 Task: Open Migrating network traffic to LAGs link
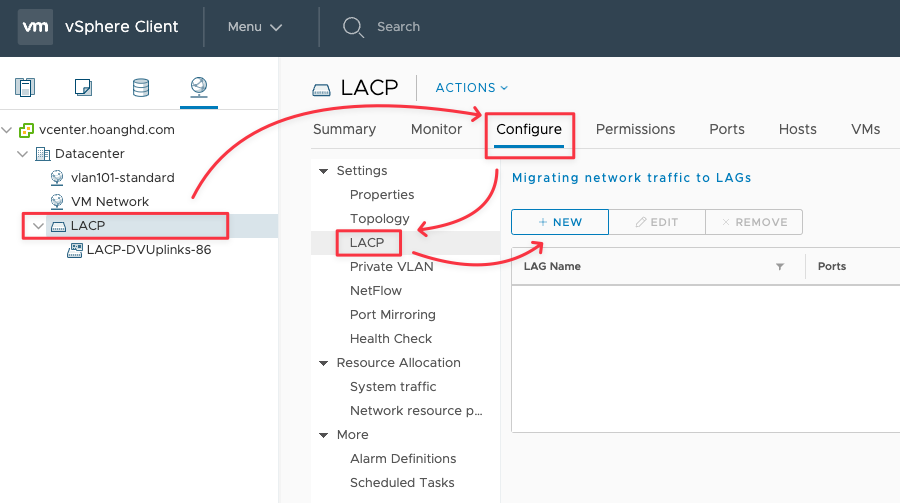631,178
